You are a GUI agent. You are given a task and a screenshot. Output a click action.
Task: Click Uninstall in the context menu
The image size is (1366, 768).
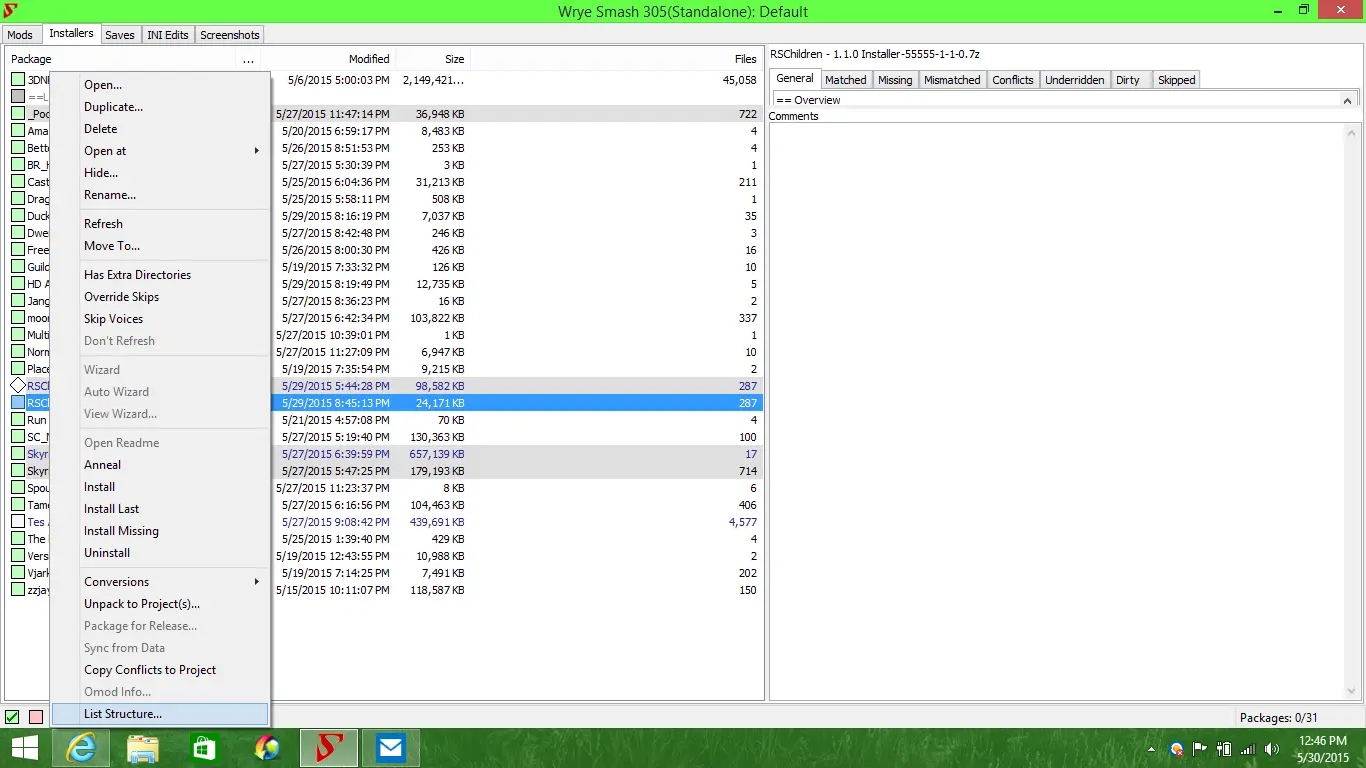(160, 553)
